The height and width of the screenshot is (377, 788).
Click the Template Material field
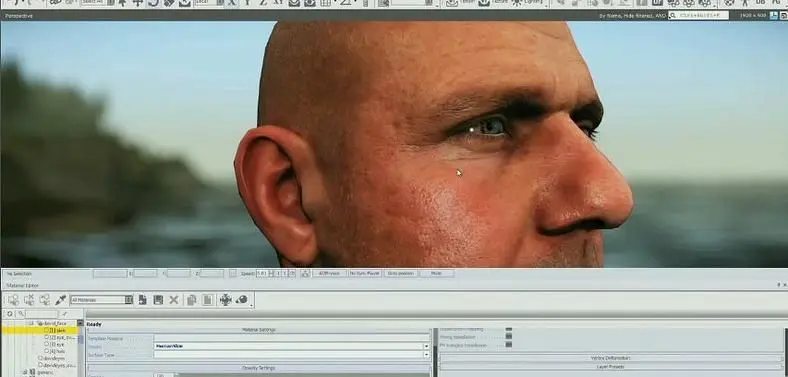(x=292, y=338)
